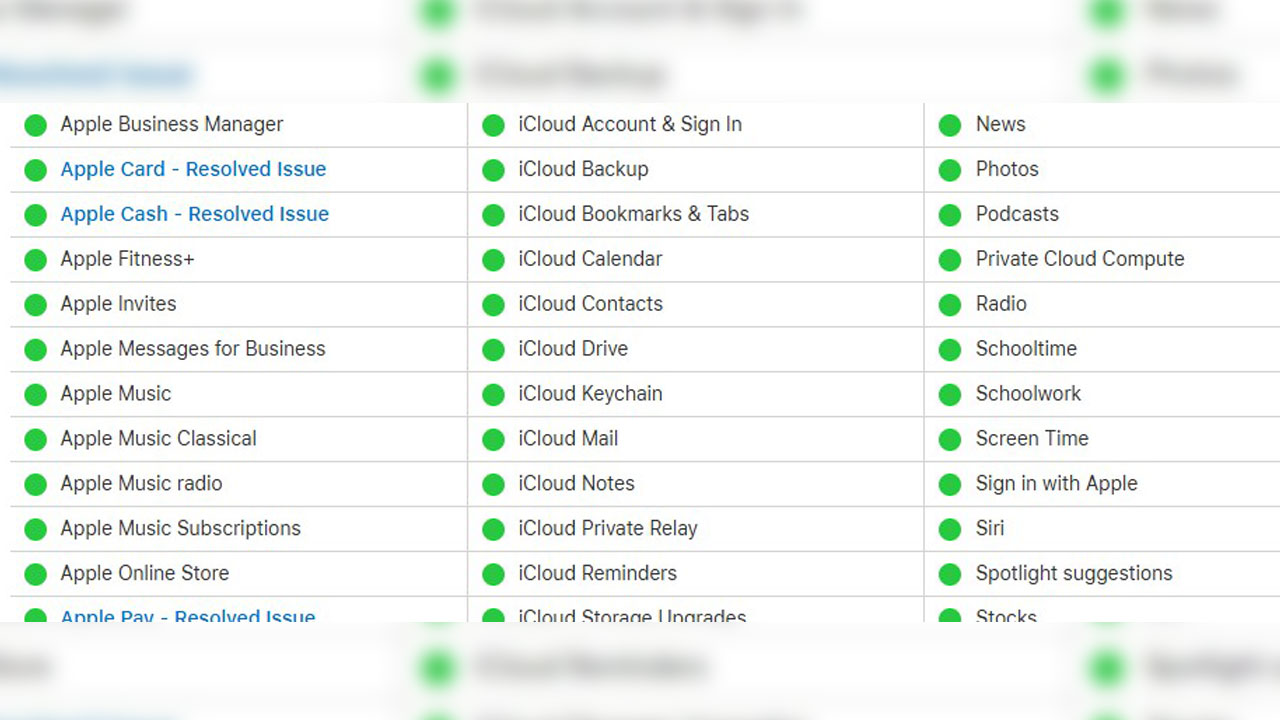Click the Spotlight suggestions service label
This screenshot has height=720, width=1280.
coord(1073,573)
